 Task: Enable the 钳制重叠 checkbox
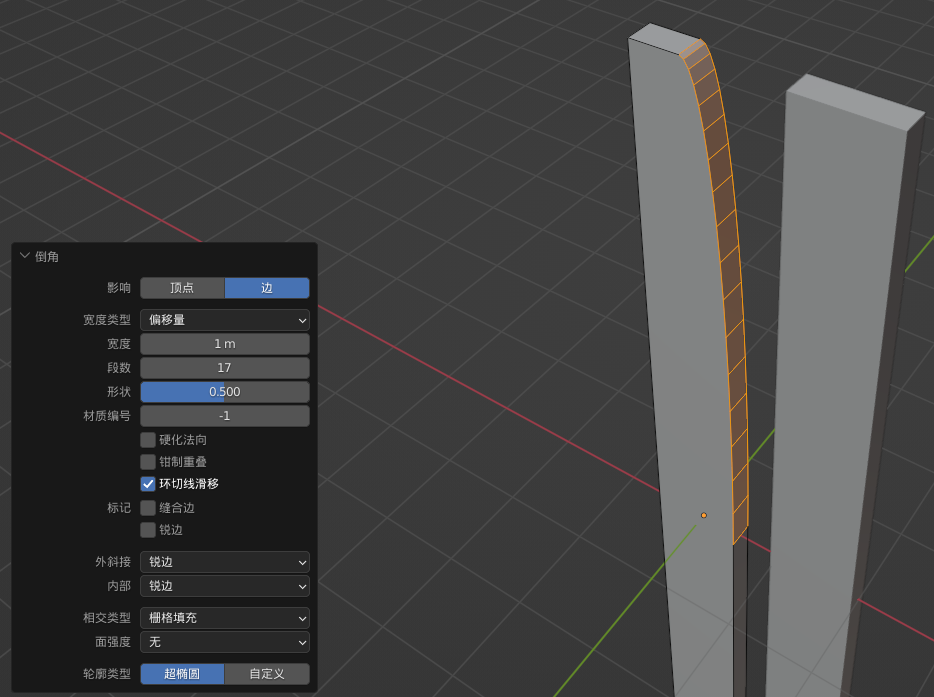(x=148, y=462)
